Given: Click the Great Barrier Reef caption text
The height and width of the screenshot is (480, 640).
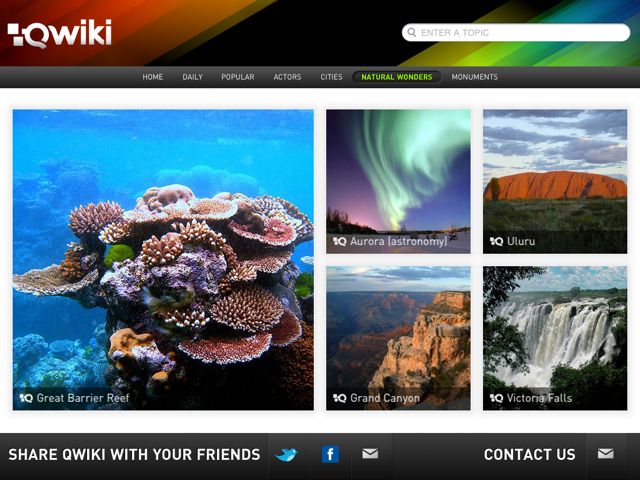Looking at the screenshot, I should 83,398.
